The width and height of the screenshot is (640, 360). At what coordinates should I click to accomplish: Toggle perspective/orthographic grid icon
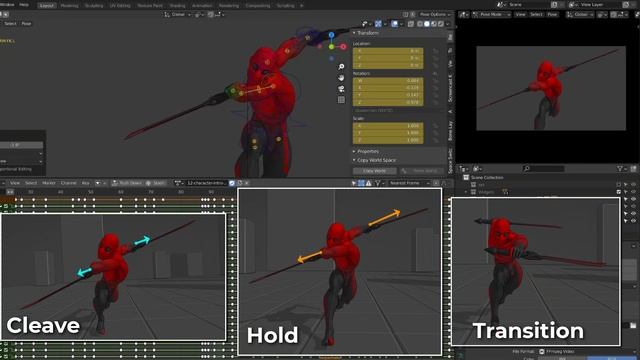341,100
